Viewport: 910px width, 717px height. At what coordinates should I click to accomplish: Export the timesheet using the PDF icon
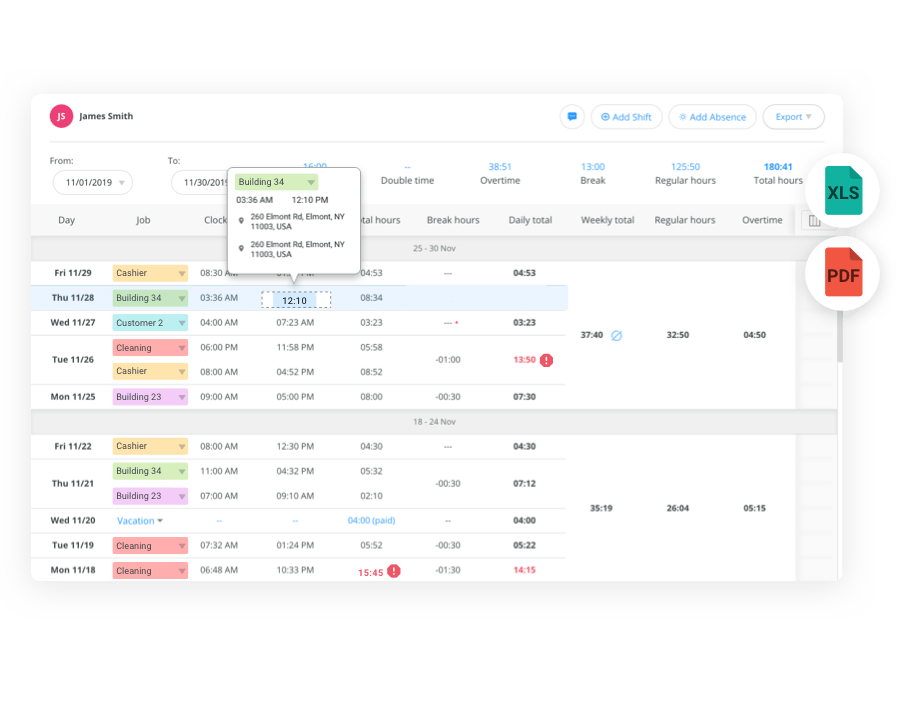coord(842,272)
